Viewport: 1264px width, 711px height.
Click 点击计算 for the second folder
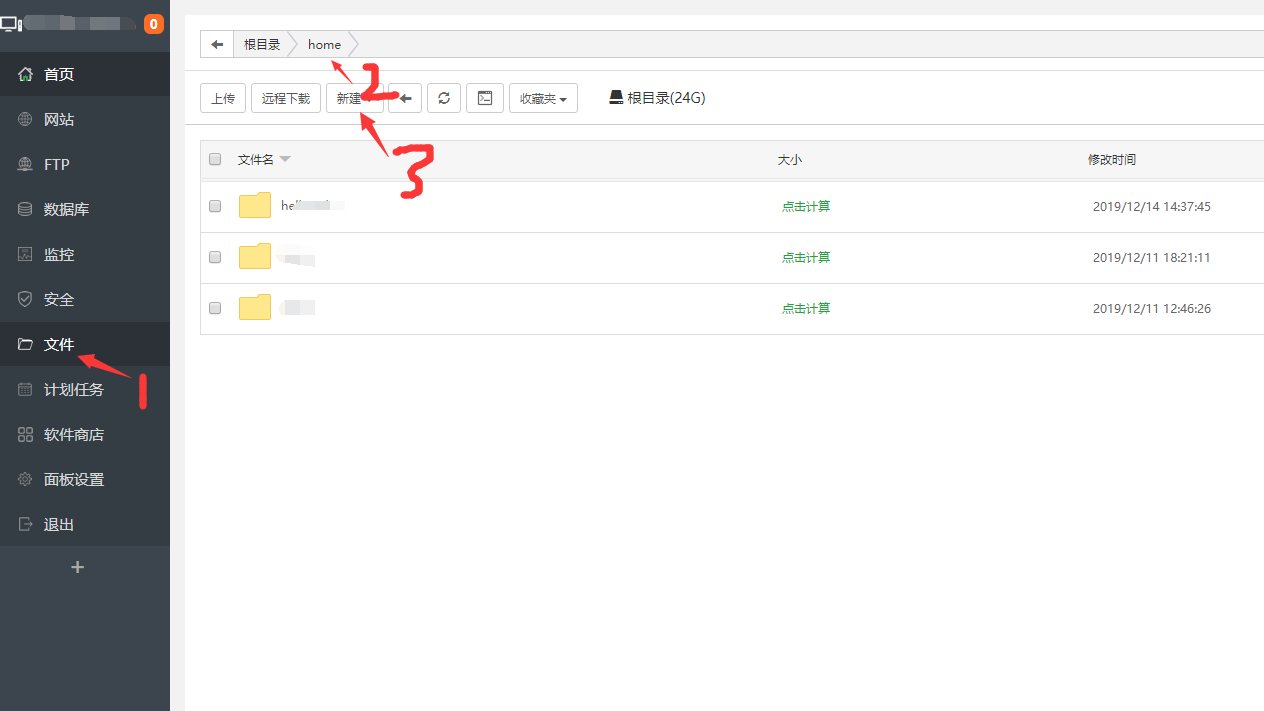pyautogui.click(x=806, y=257)
